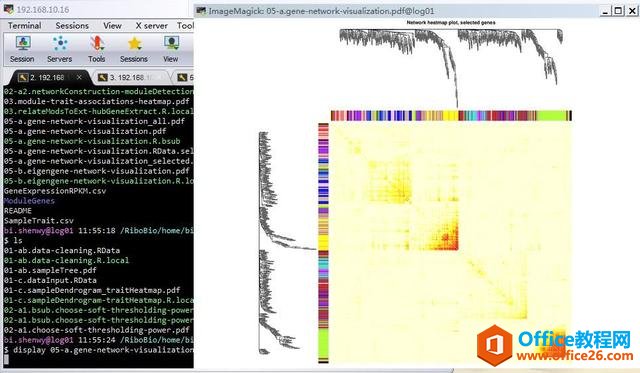The image size is (640, 373).
Task: Open the Terminal menu
Action: 24,25
